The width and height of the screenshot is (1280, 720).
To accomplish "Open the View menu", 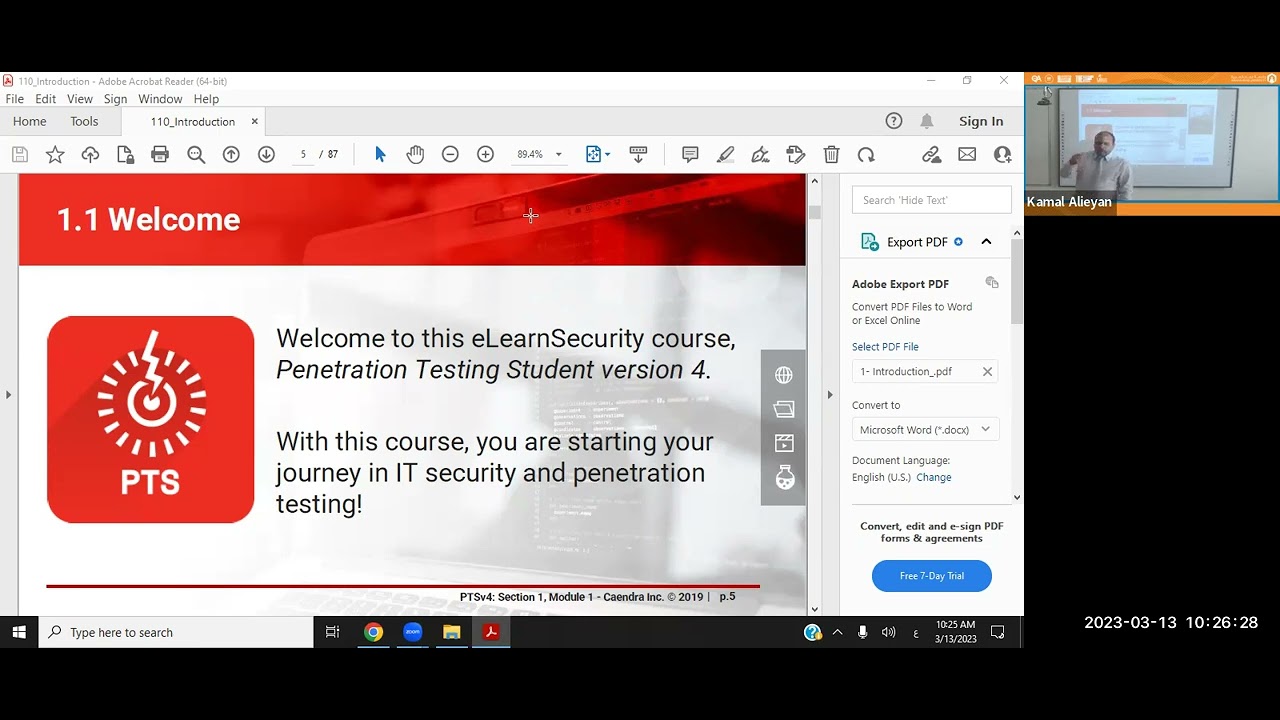I will (x=80, y=99).
